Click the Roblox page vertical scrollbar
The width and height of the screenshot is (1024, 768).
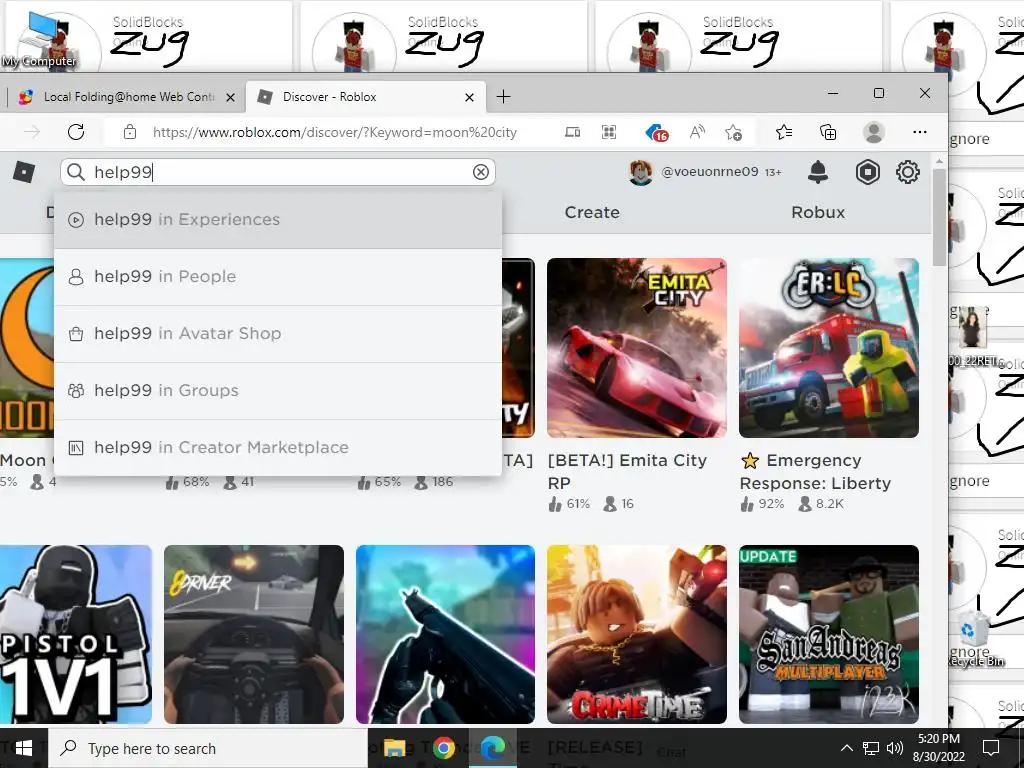[x=939, y=217]
